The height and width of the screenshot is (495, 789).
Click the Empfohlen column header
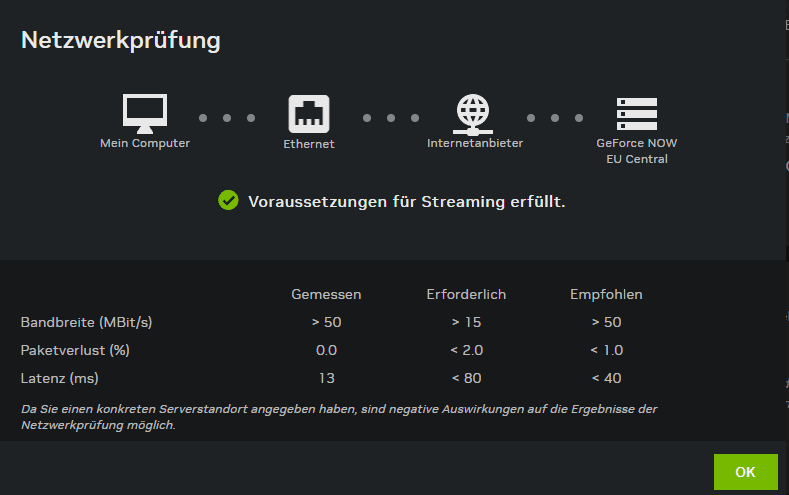pyautogui.click(x=606, y=294)
